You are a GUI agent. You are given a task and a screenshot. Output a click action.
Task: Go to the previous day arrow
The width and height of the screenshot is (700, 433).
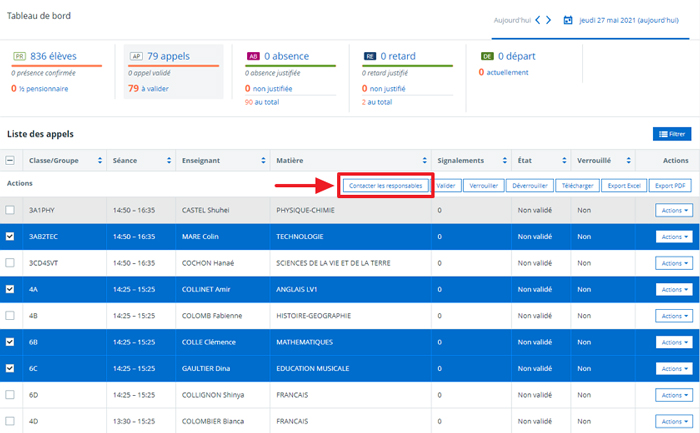(538, 19)
